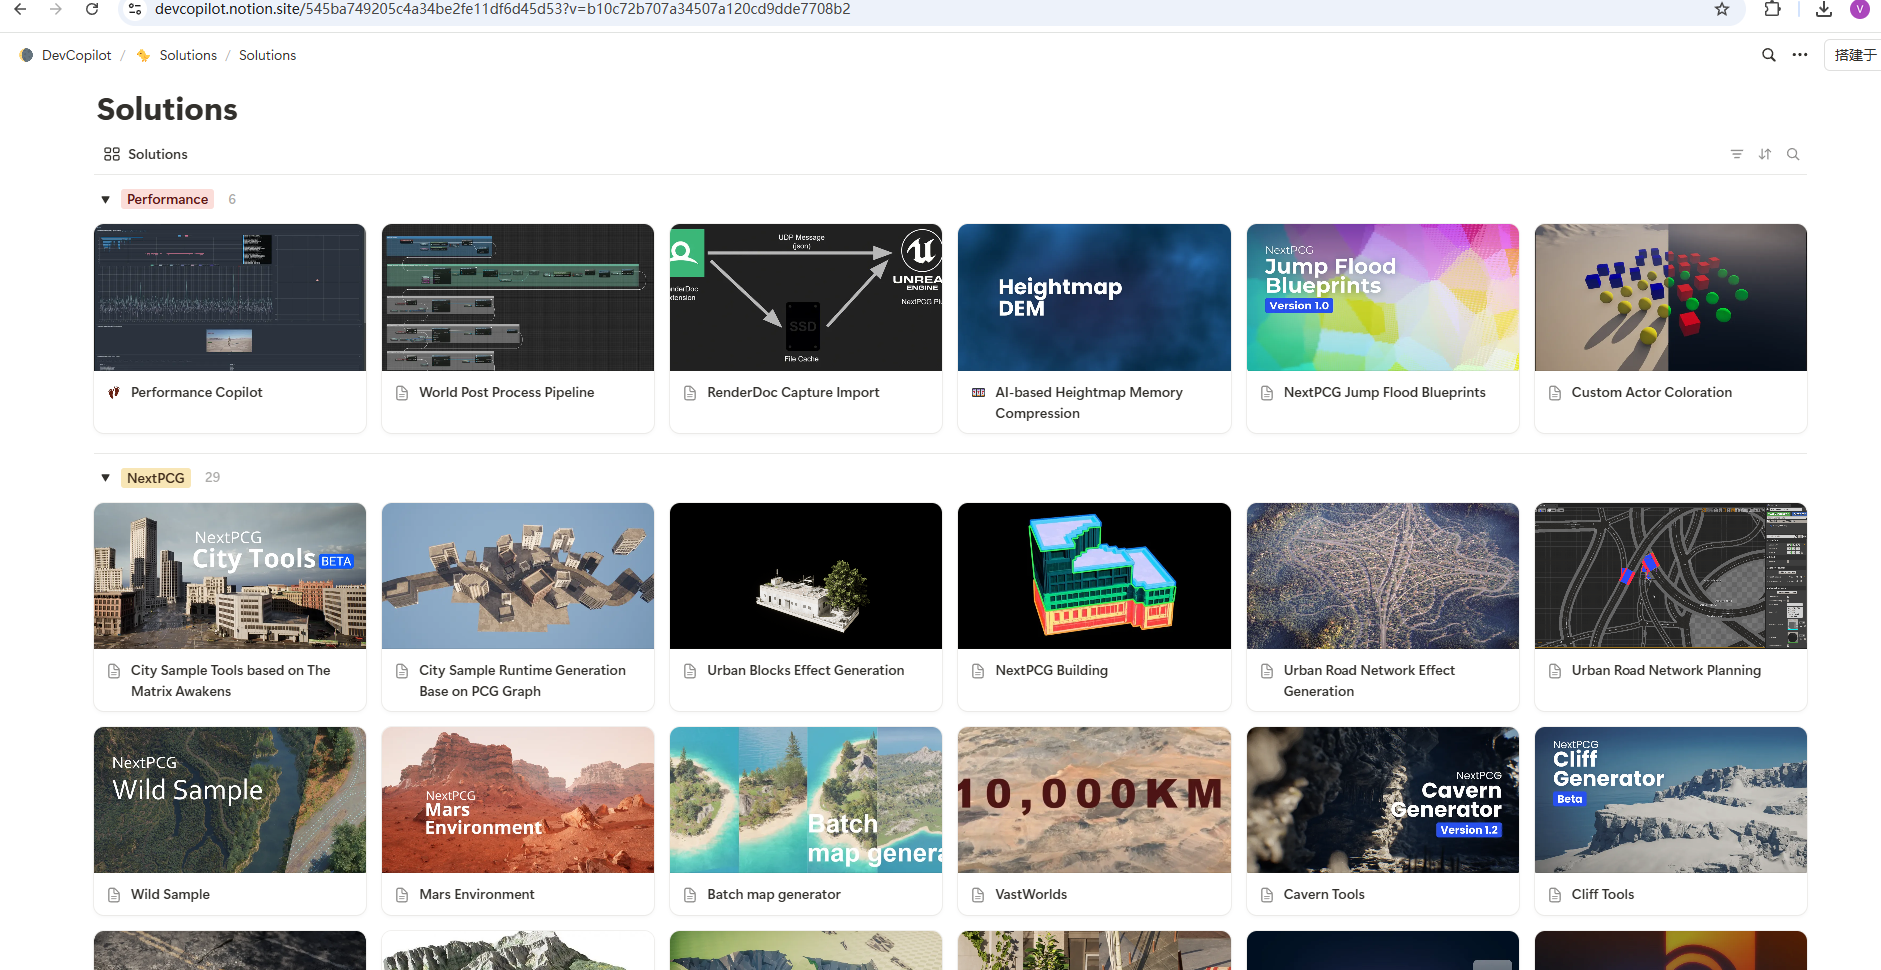This screenshot has height=970, width=1881.
Task: Click the Performance group tag
Action: pos(168,199)
